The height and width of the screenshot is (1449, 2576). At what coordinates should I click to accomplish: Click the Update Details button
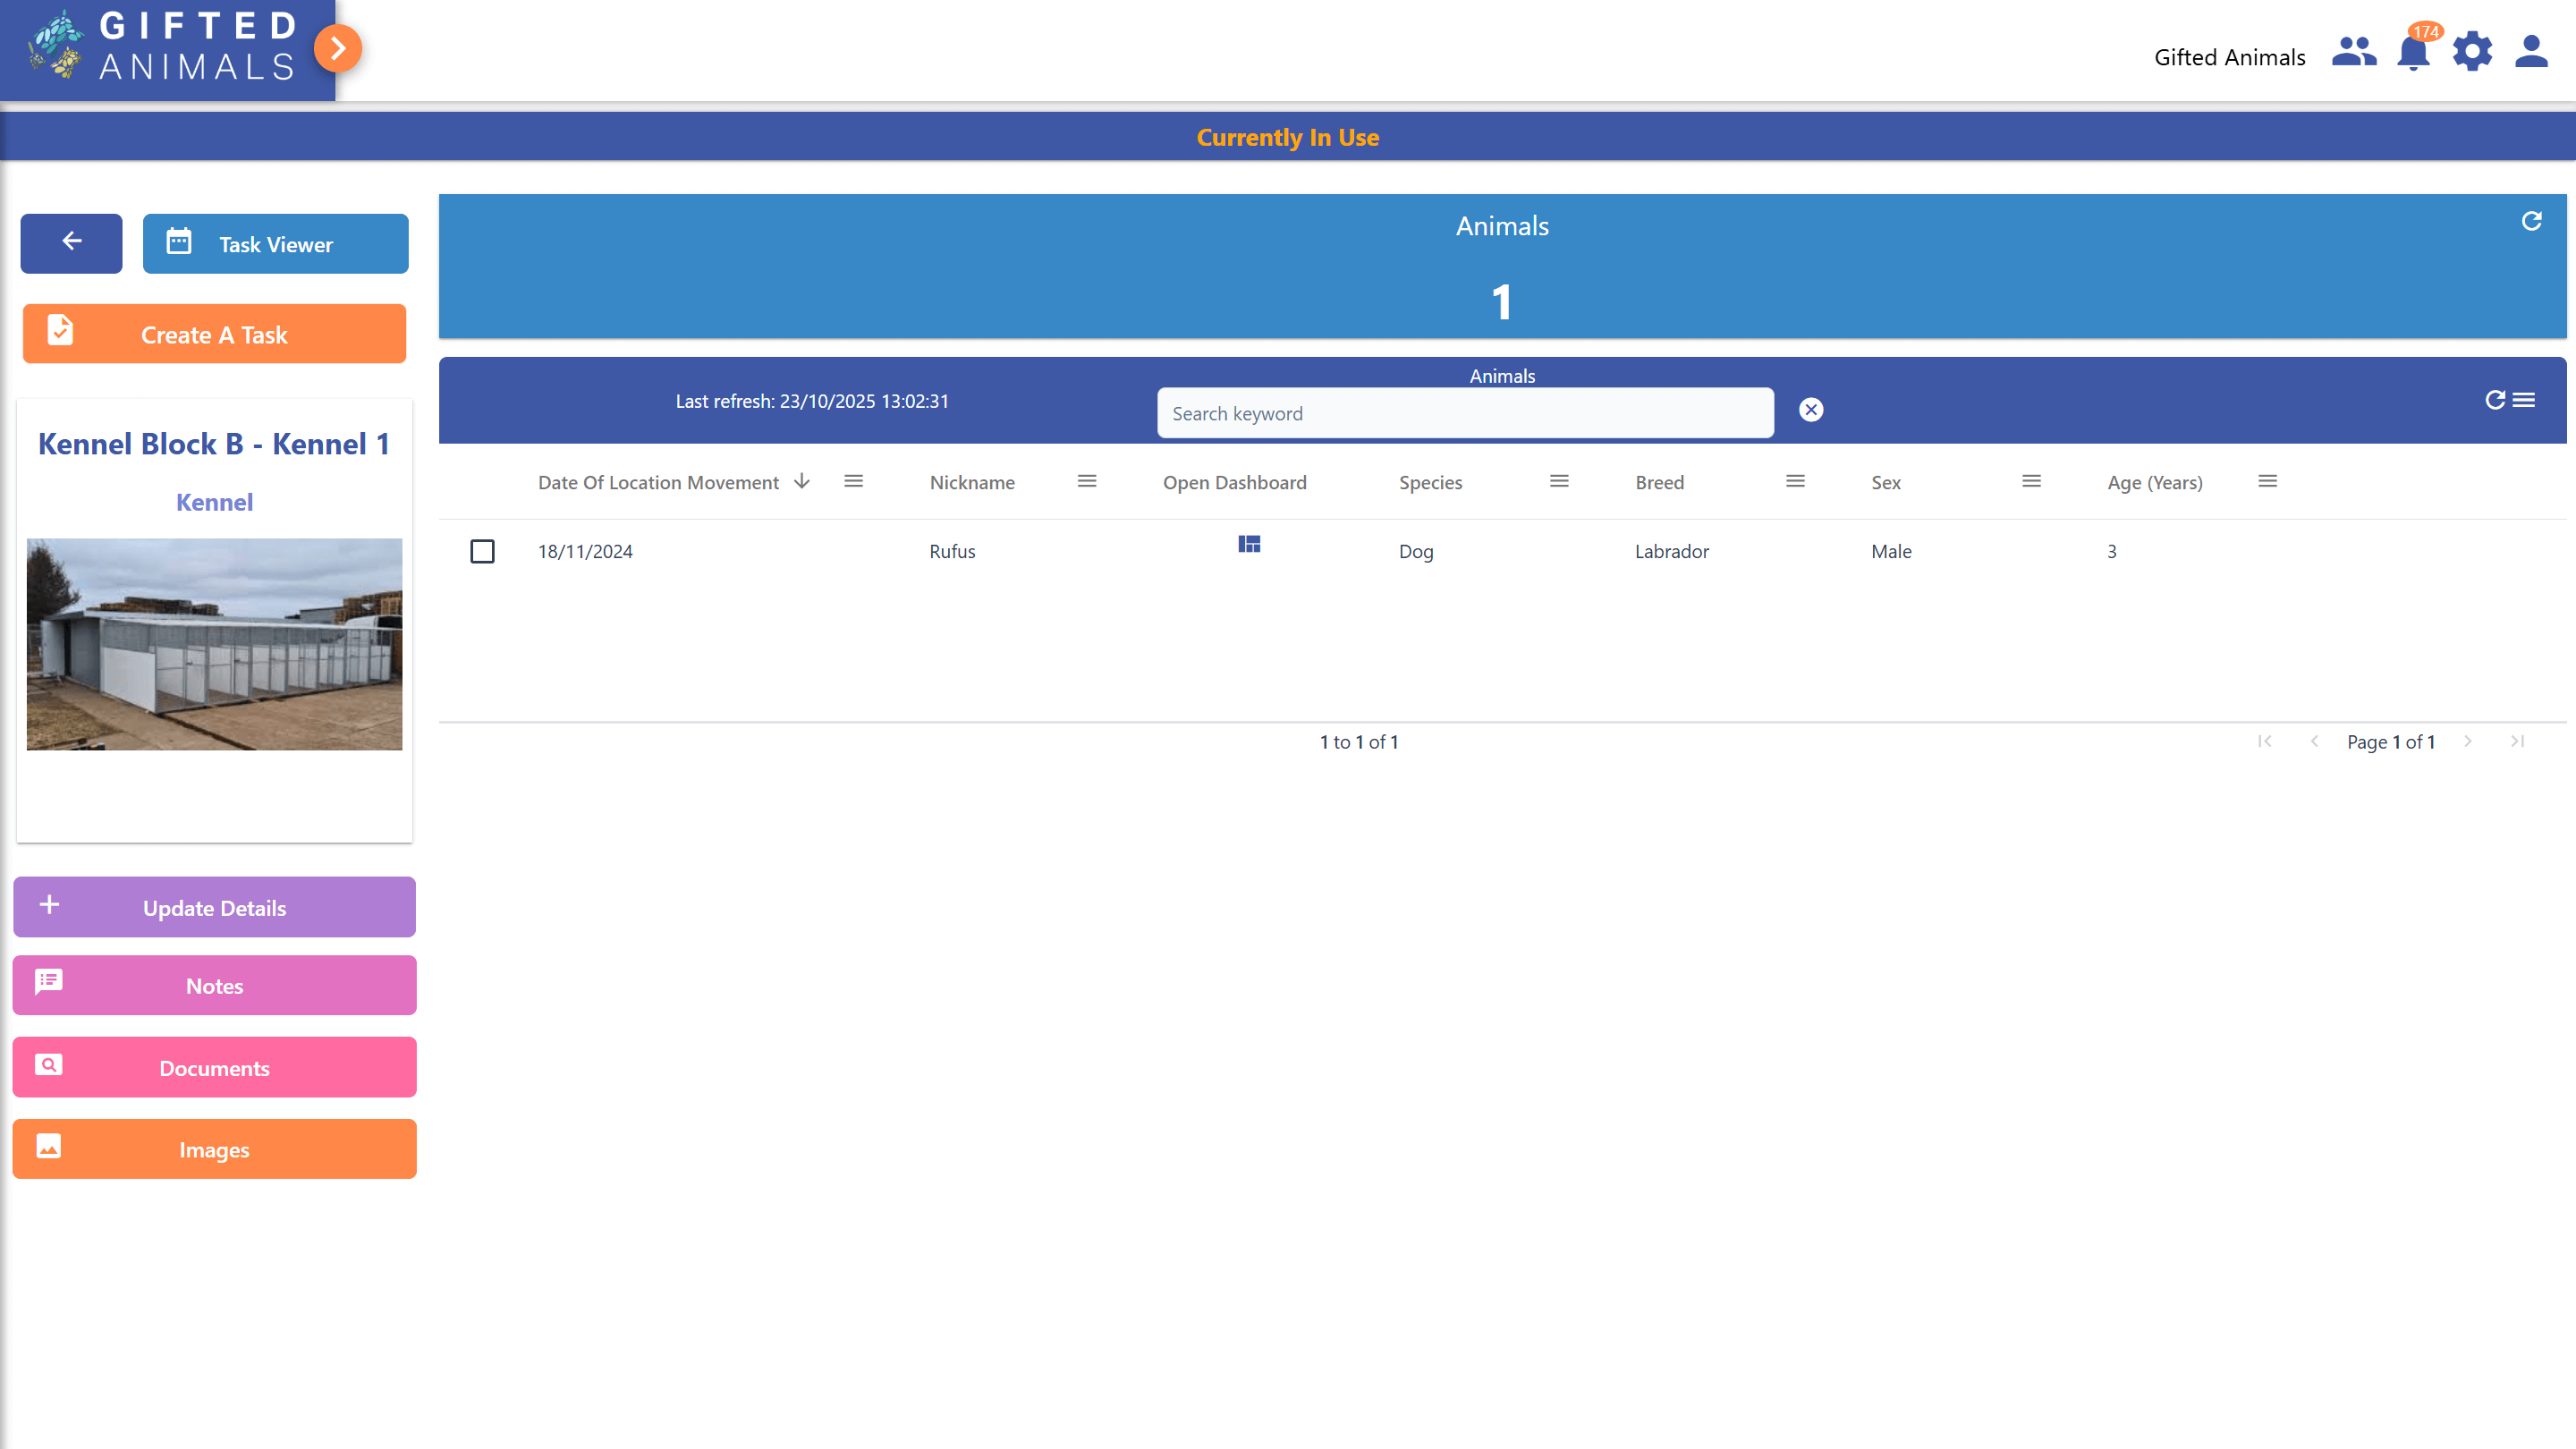pyautogui.click(x=214, y=908)
